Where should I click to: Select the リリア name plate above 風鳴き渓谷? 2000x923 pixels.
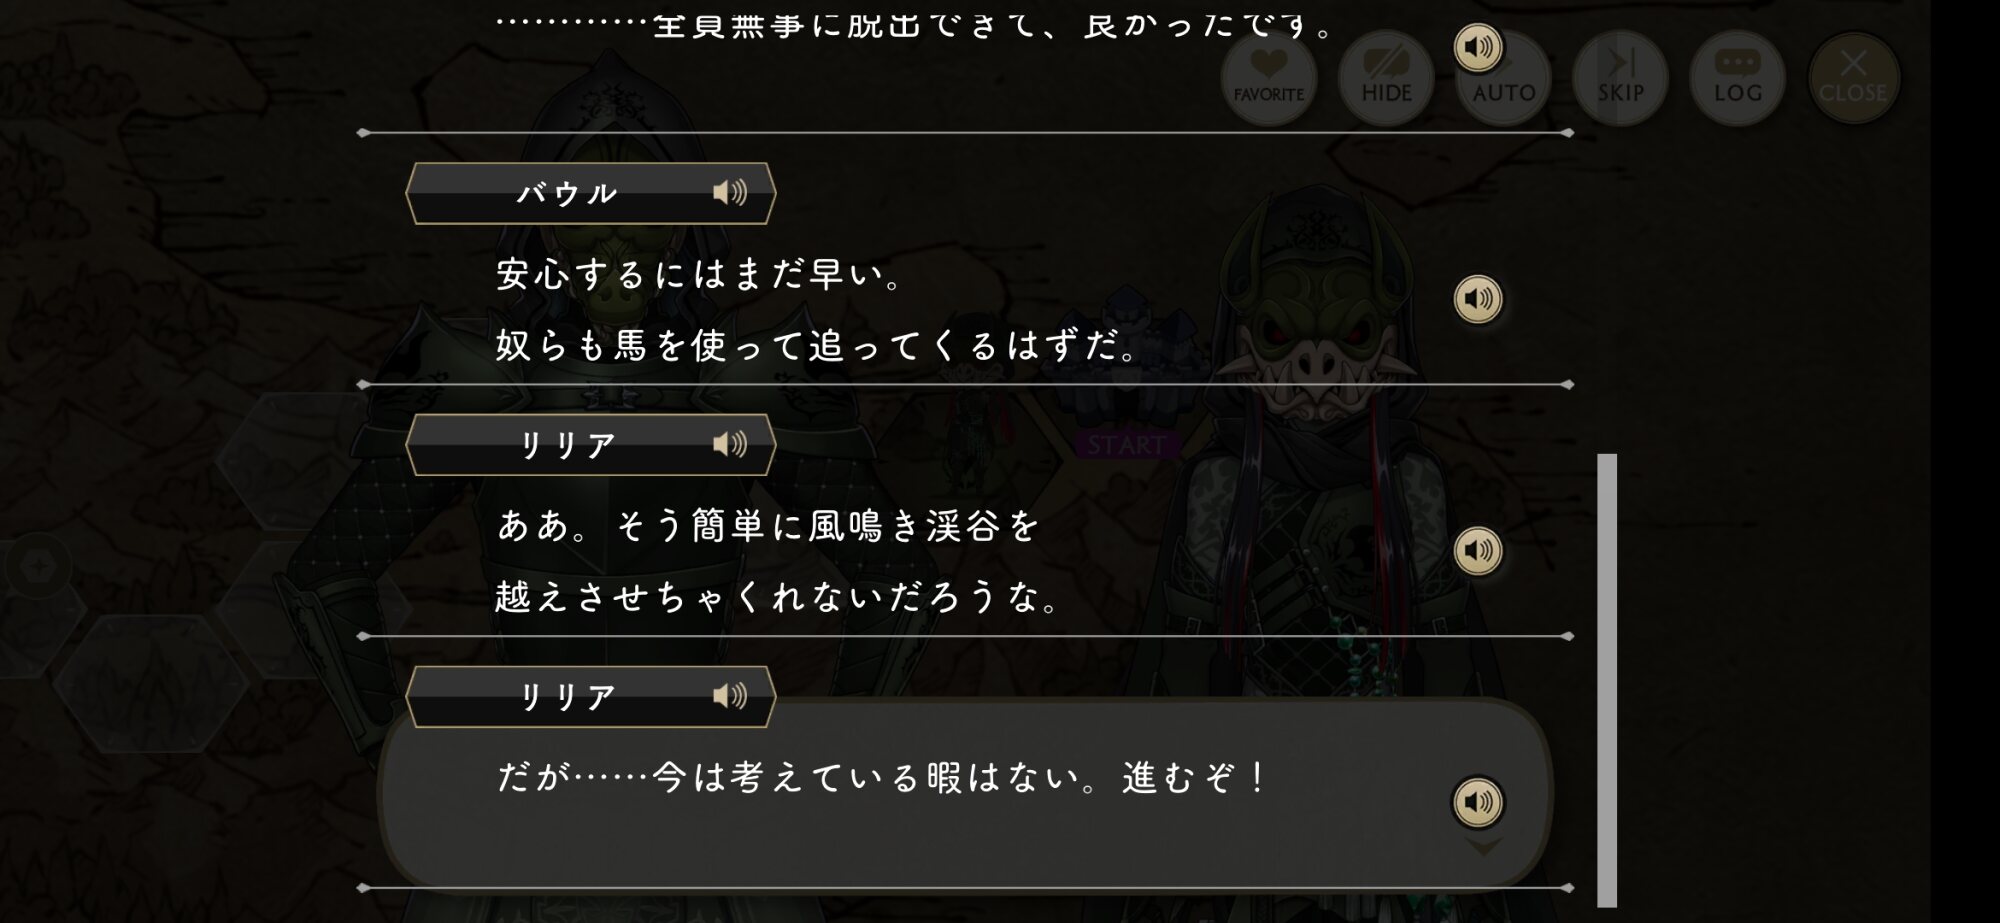(591, 444)
